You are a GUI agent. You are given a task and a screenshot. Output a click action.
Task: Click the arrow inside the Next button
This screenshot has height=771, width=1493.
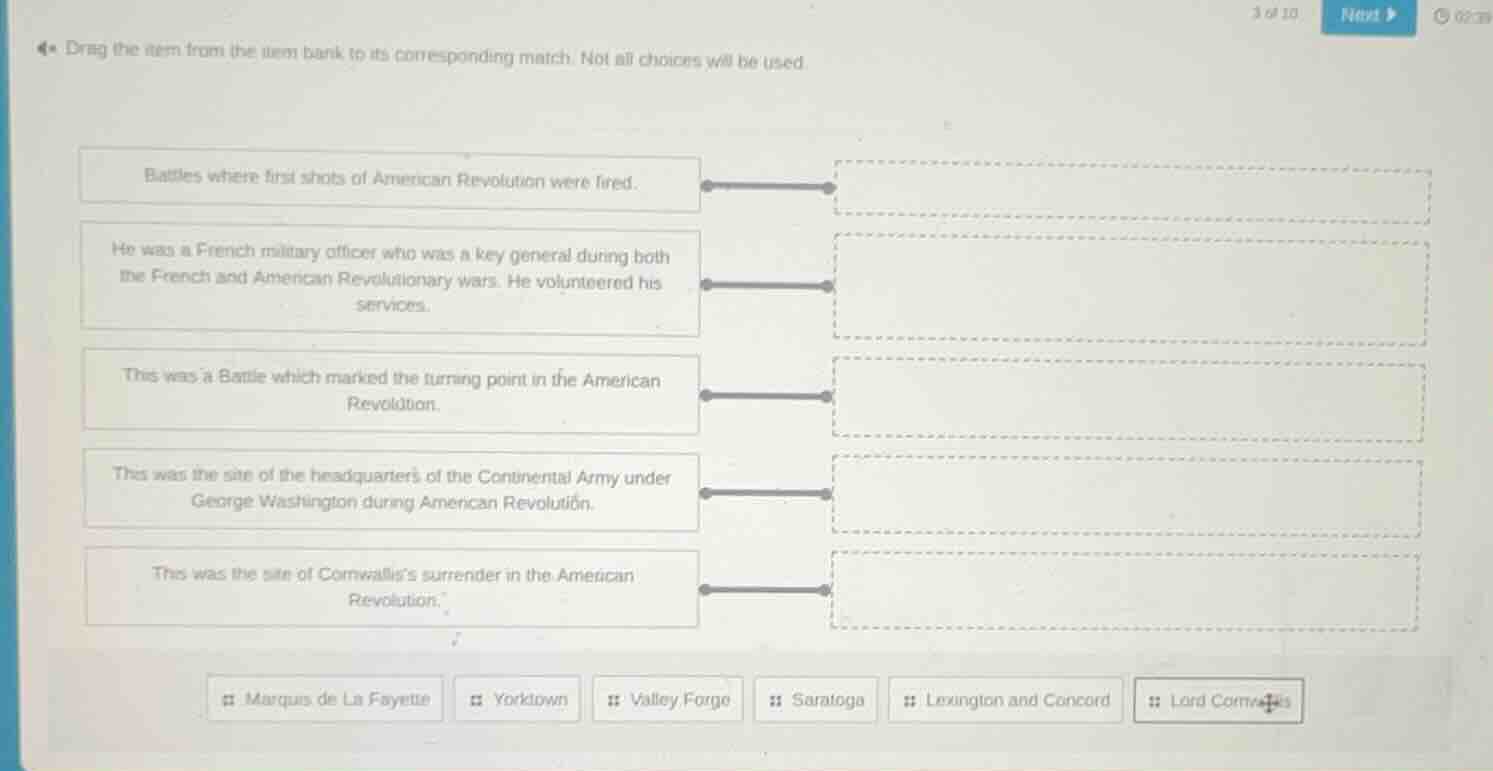(x=1387, y=17)
